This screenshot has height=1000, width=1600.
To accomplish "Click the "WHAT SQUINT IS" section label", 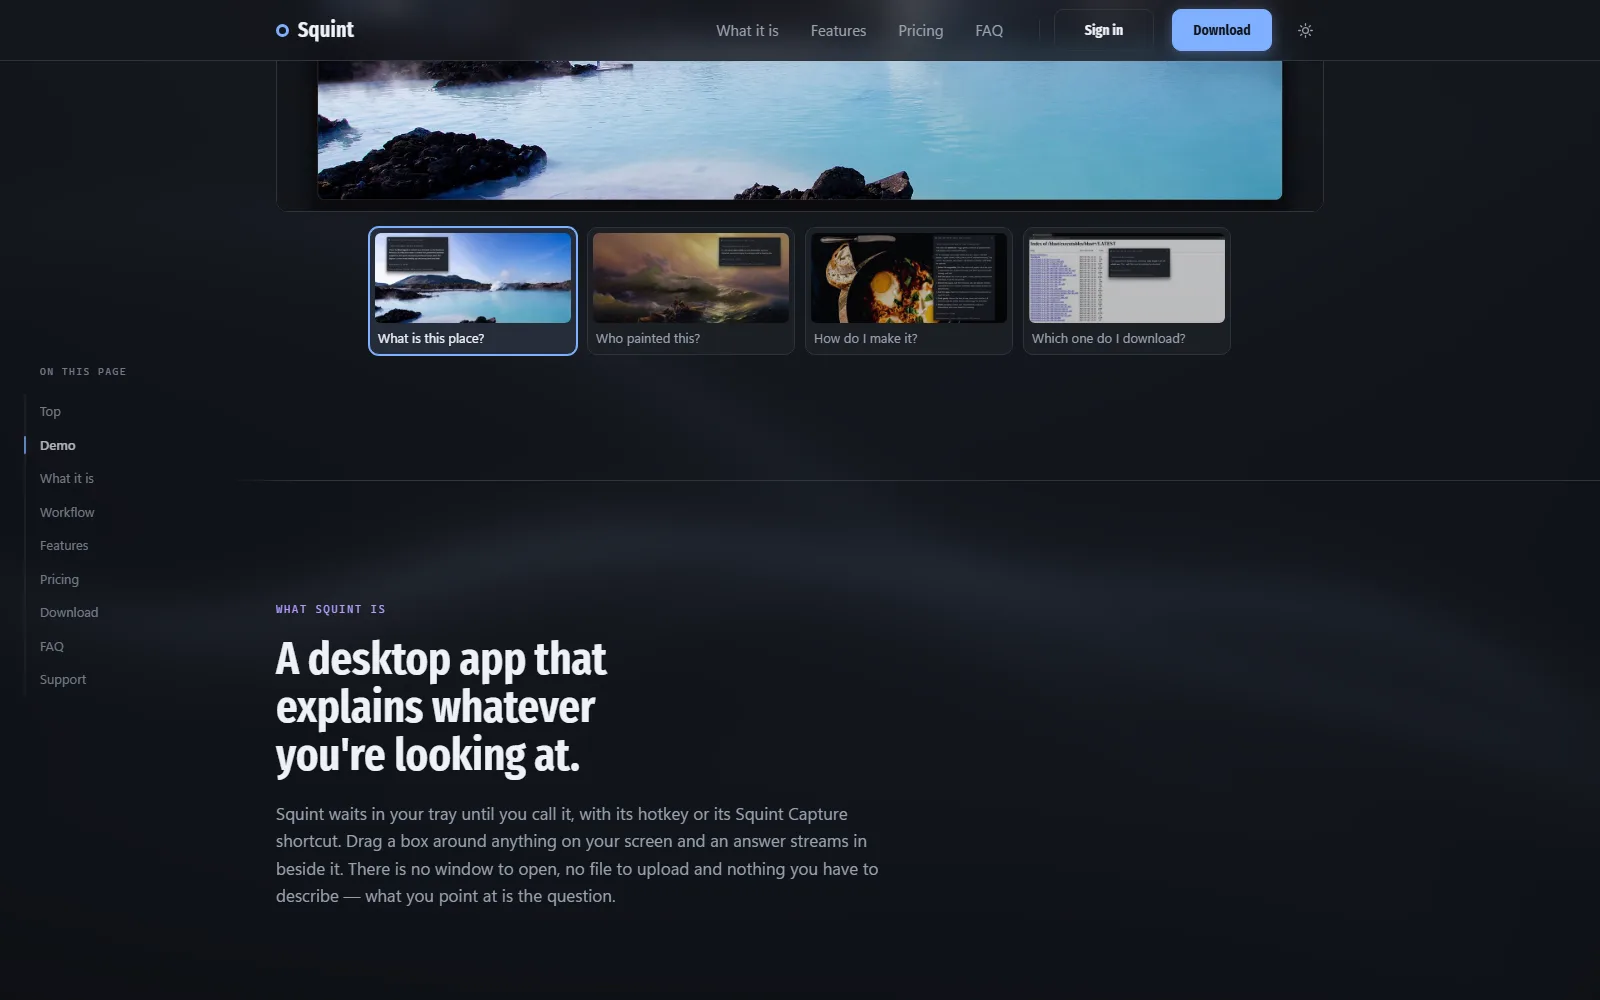I will (x=330, y=609).
